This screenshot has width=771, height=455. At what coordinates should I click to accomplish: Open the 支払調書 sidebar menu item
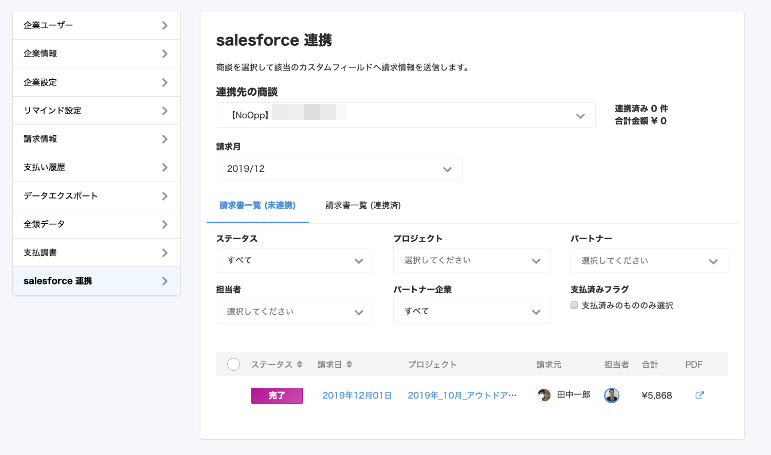point(96,253)
